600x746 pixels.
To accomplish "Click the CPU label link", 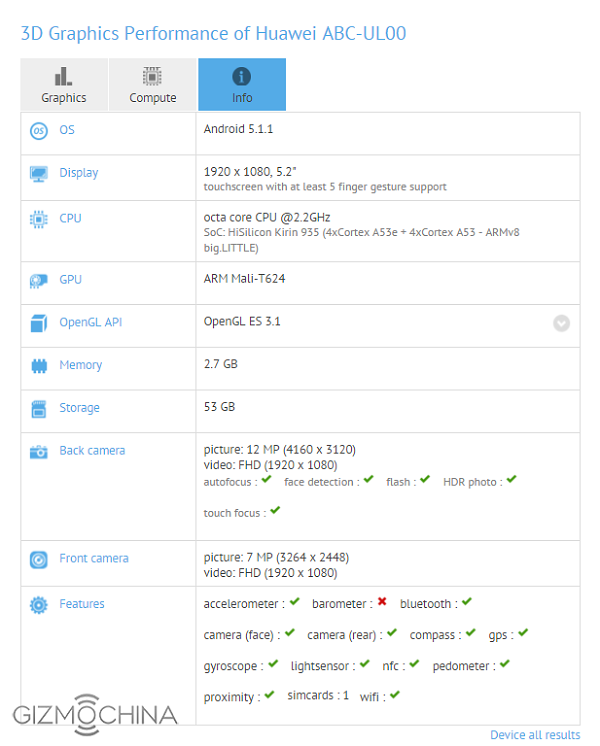I will click(x=70, y=218).
